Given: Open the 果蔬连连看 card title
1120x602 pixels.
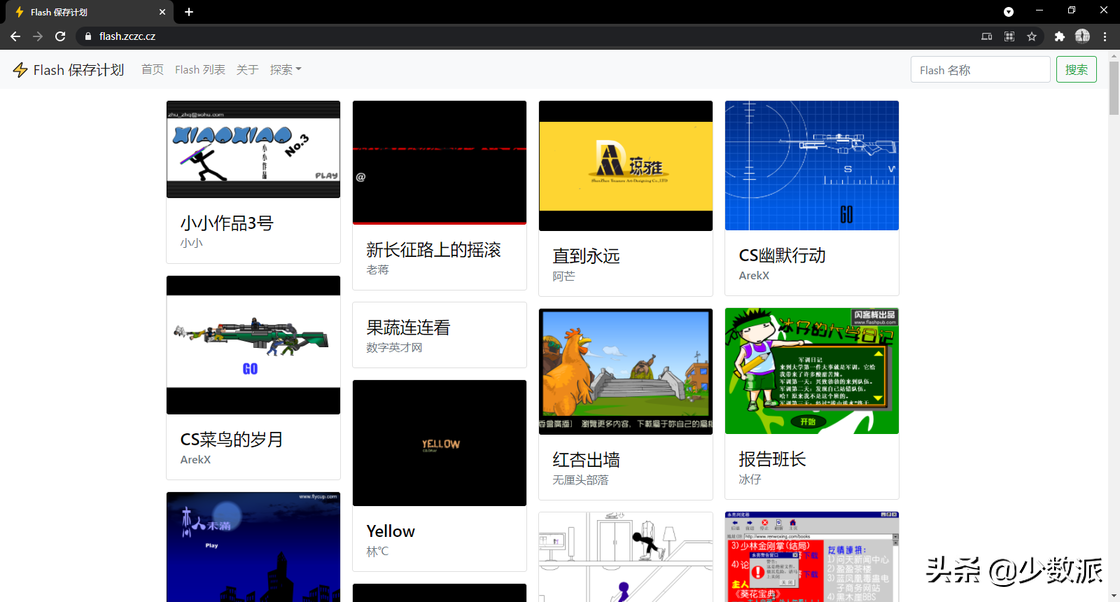Looking at the screenshot, I should (x=408, y=327).
